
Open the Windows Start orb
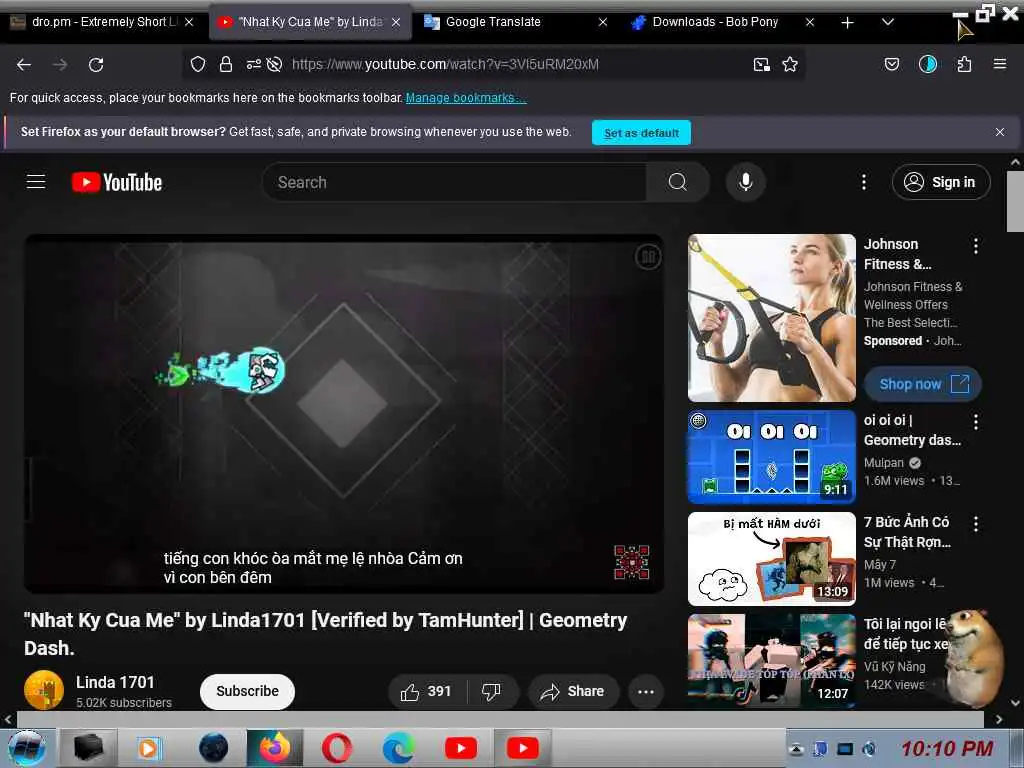coord(27,748)
